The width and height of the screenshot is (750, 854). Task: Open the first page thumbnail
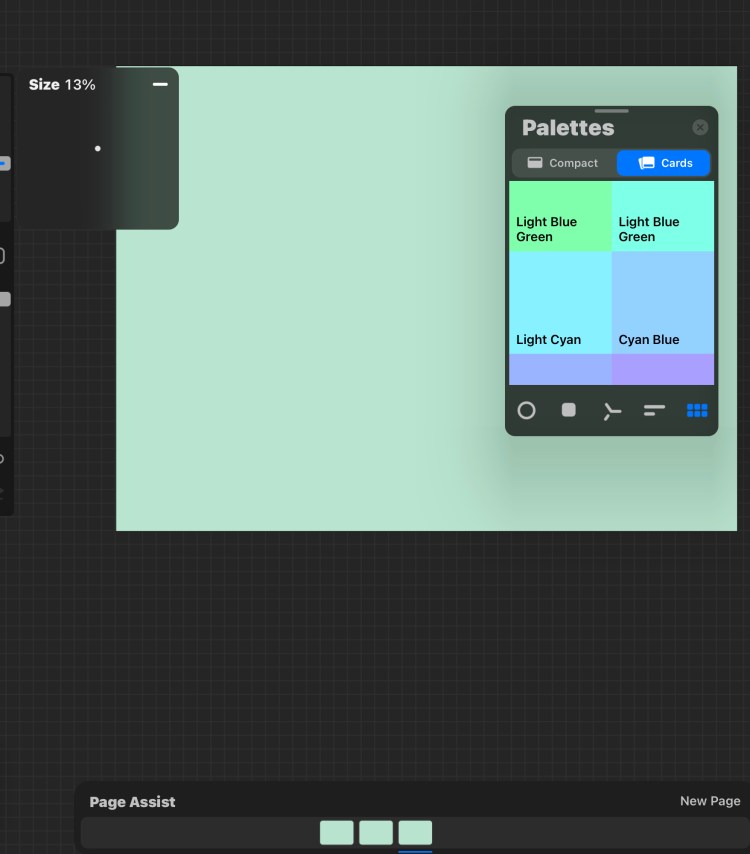click(x=337, y=832)
